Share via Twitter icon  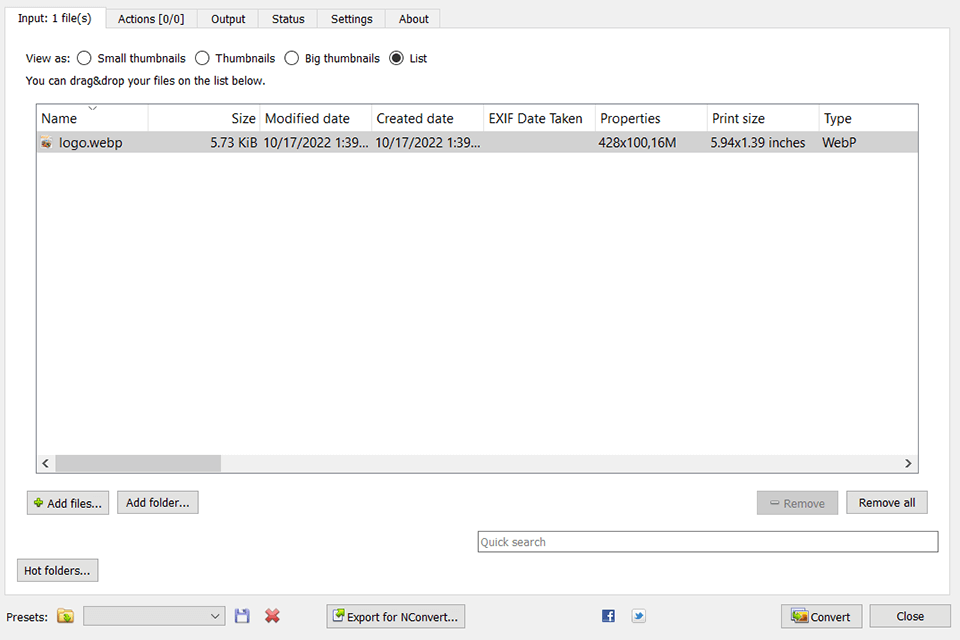click(x=639, y=616)
